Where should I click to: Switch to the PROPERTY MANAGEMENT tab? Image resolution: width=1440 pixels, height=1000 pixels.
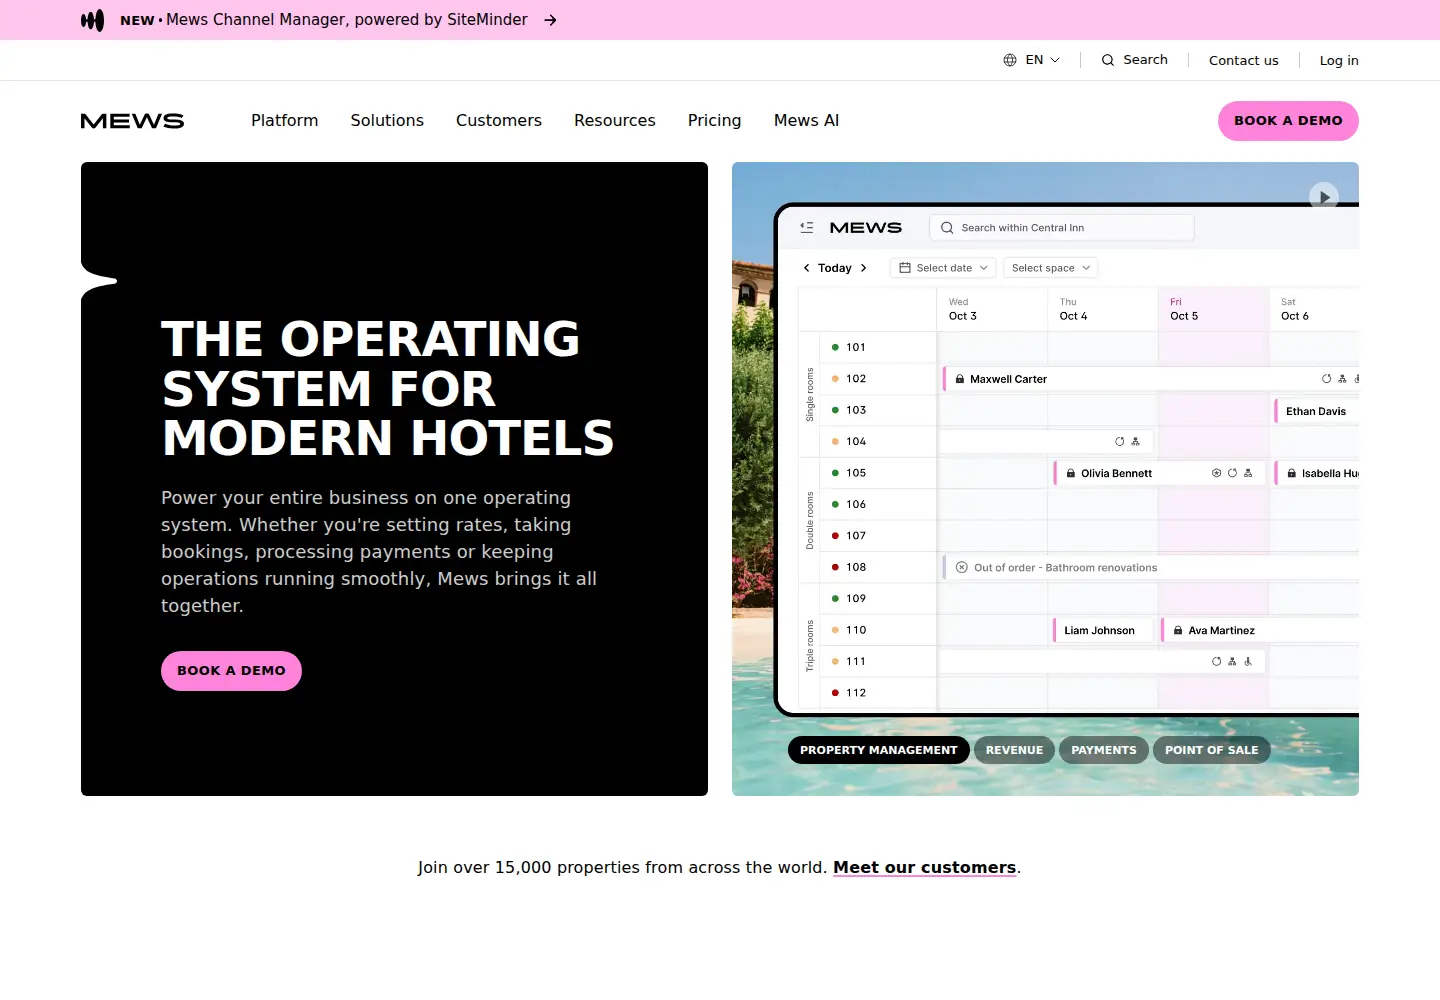[879, 750]
